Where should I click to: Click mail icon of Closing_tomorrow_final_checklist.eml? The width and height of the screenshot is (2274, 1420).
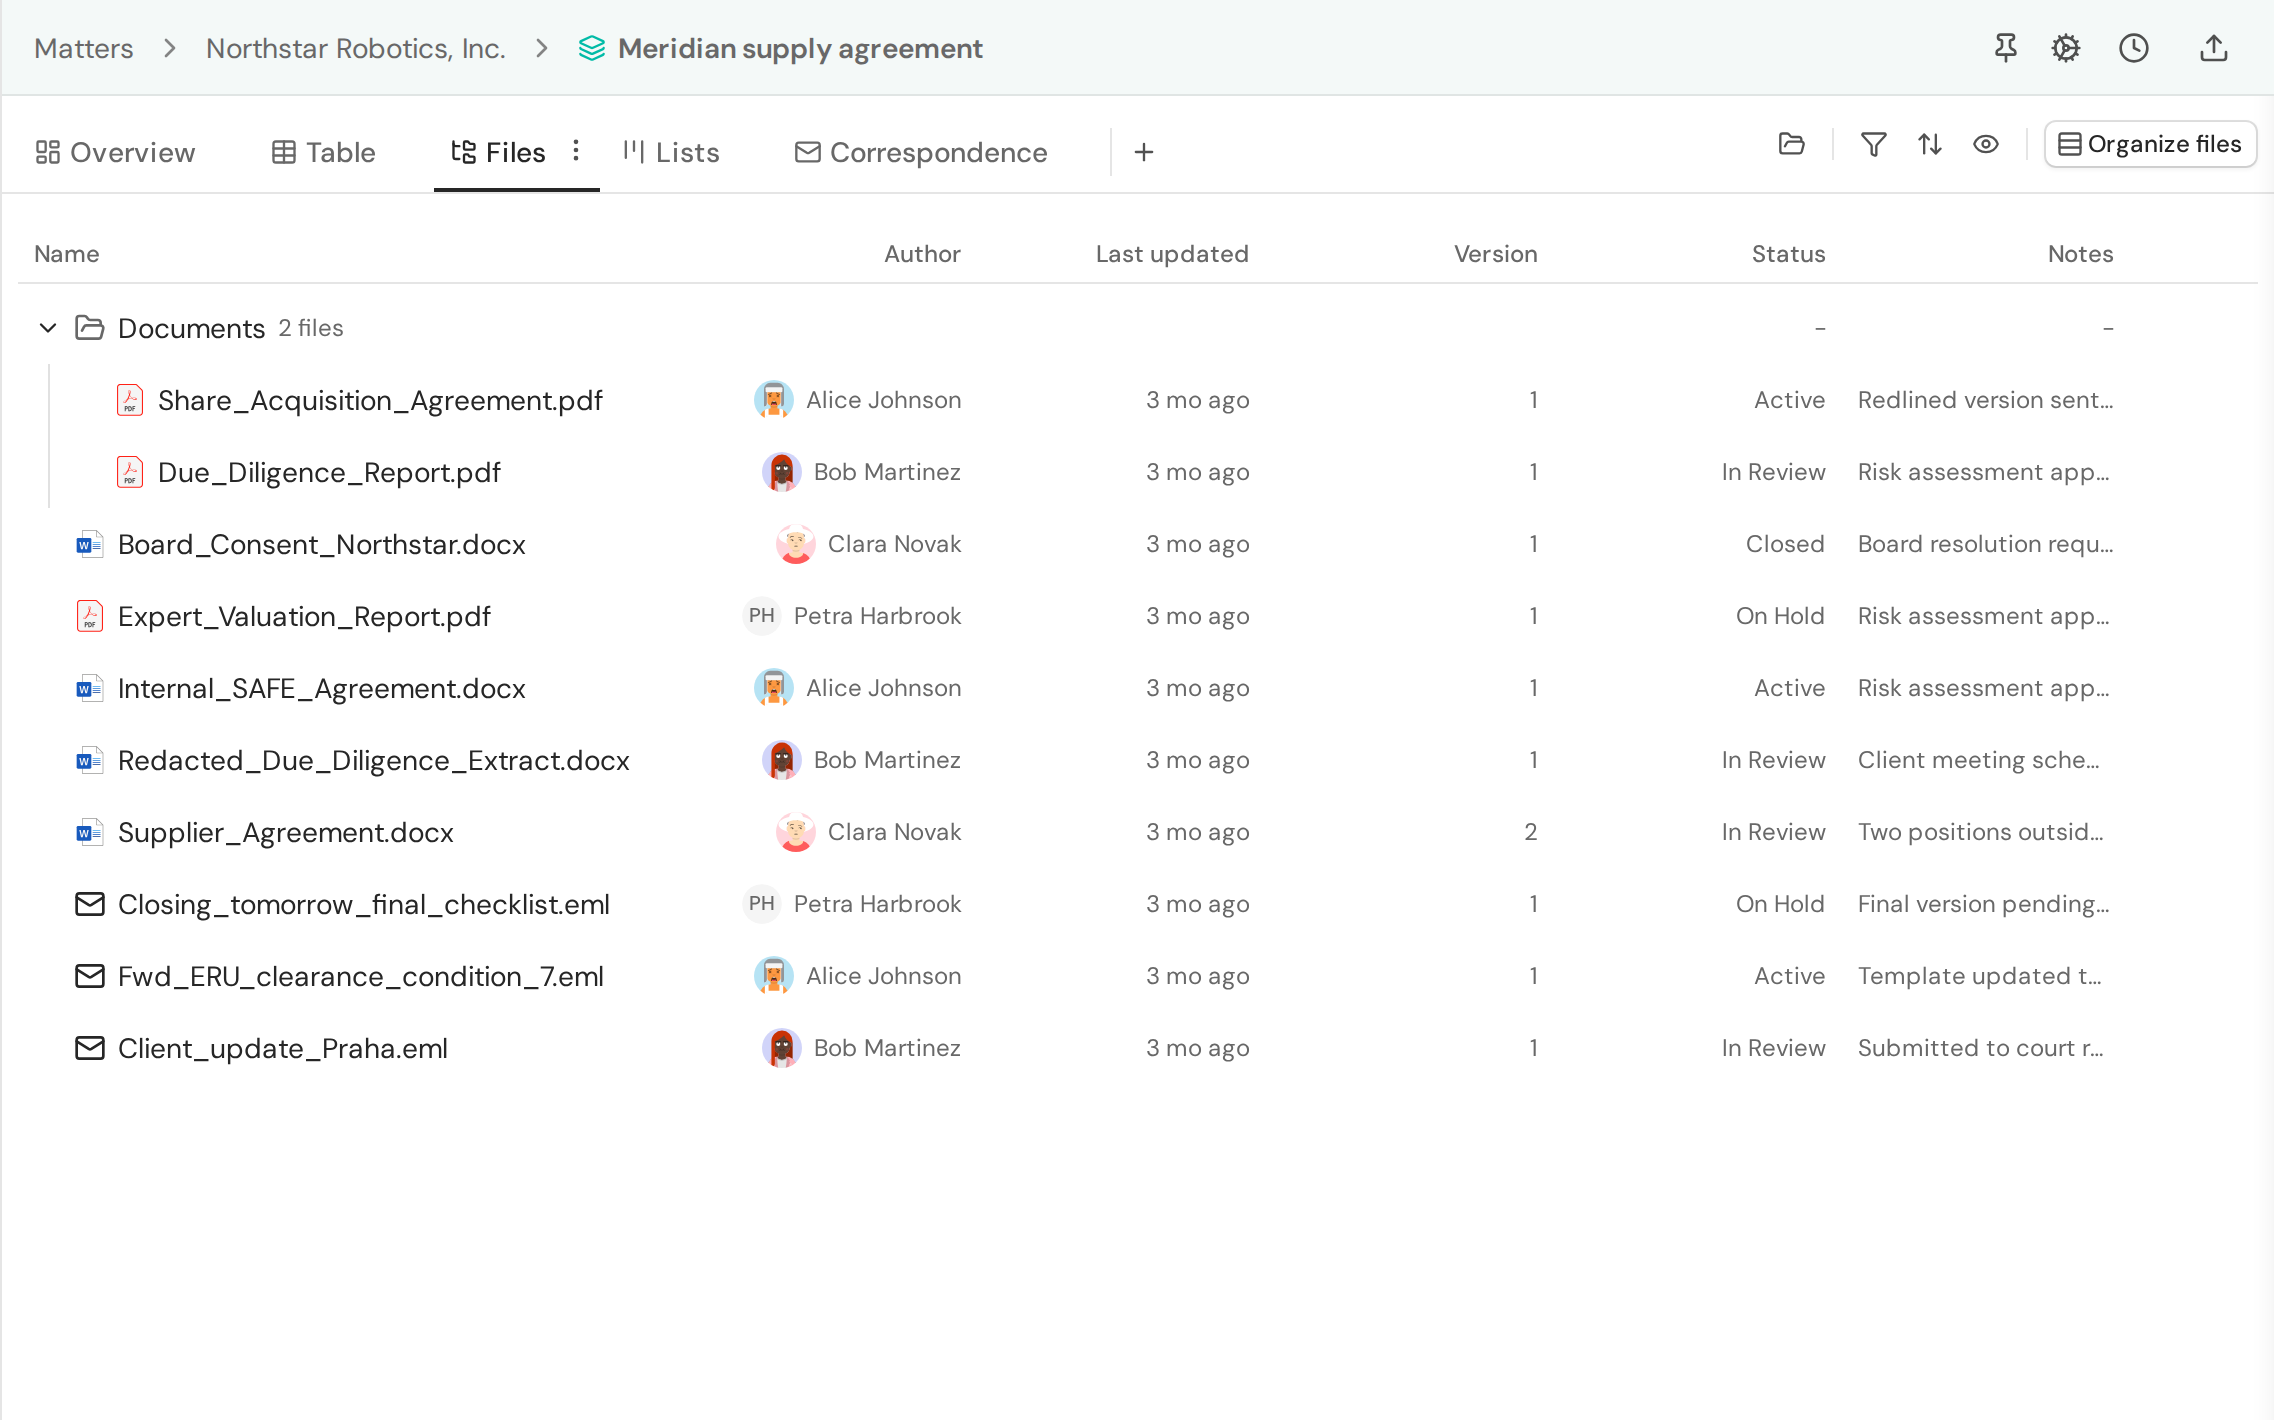pyautogui.click(x=90, y=904)
